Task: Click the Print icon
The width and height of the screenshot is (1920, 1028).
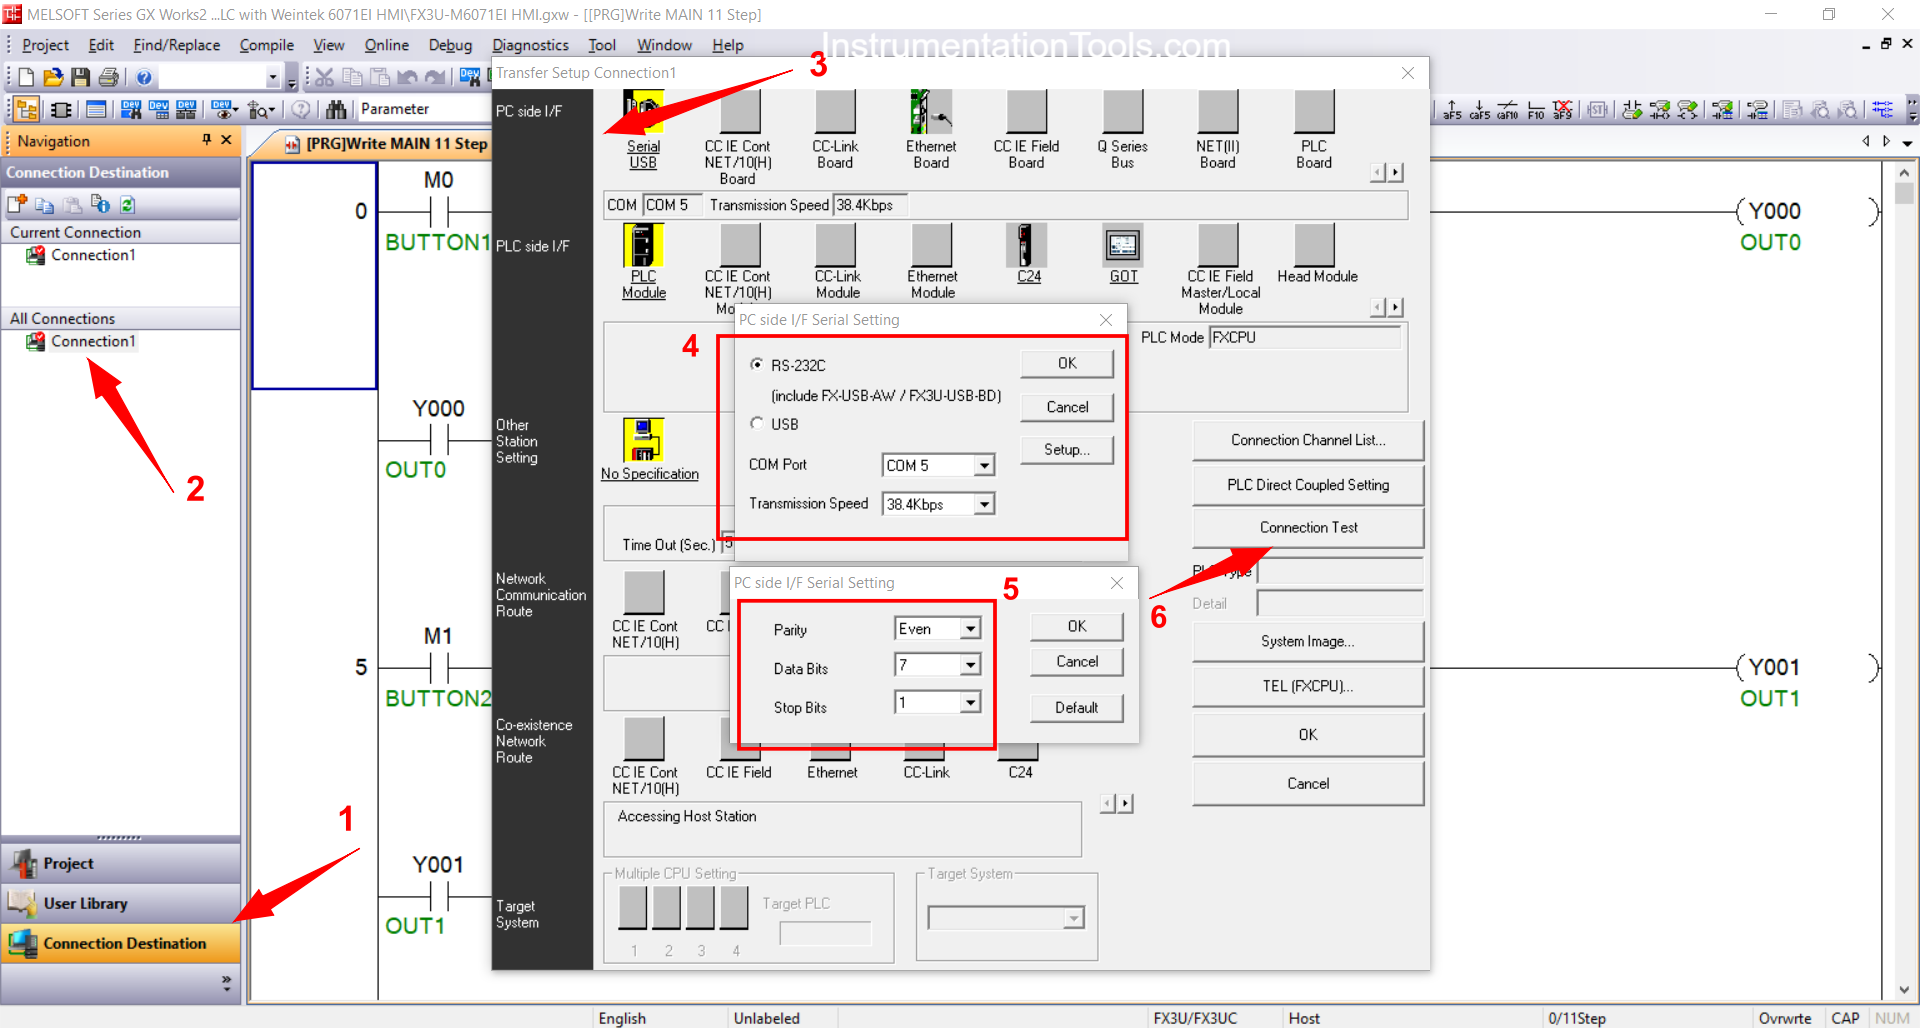Action: tap(109, 77)
